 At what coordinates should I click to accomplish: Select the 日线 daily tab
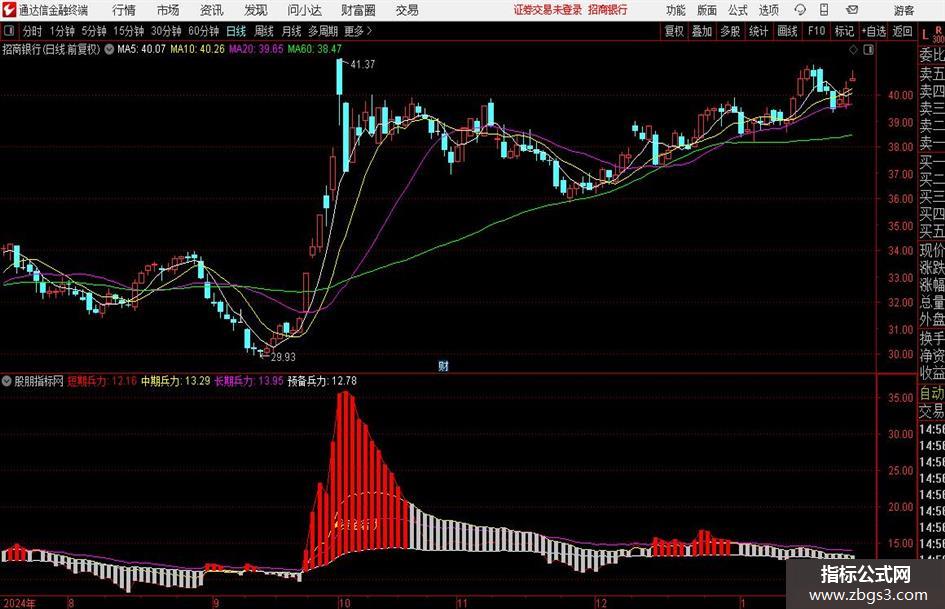click(236, 31)
